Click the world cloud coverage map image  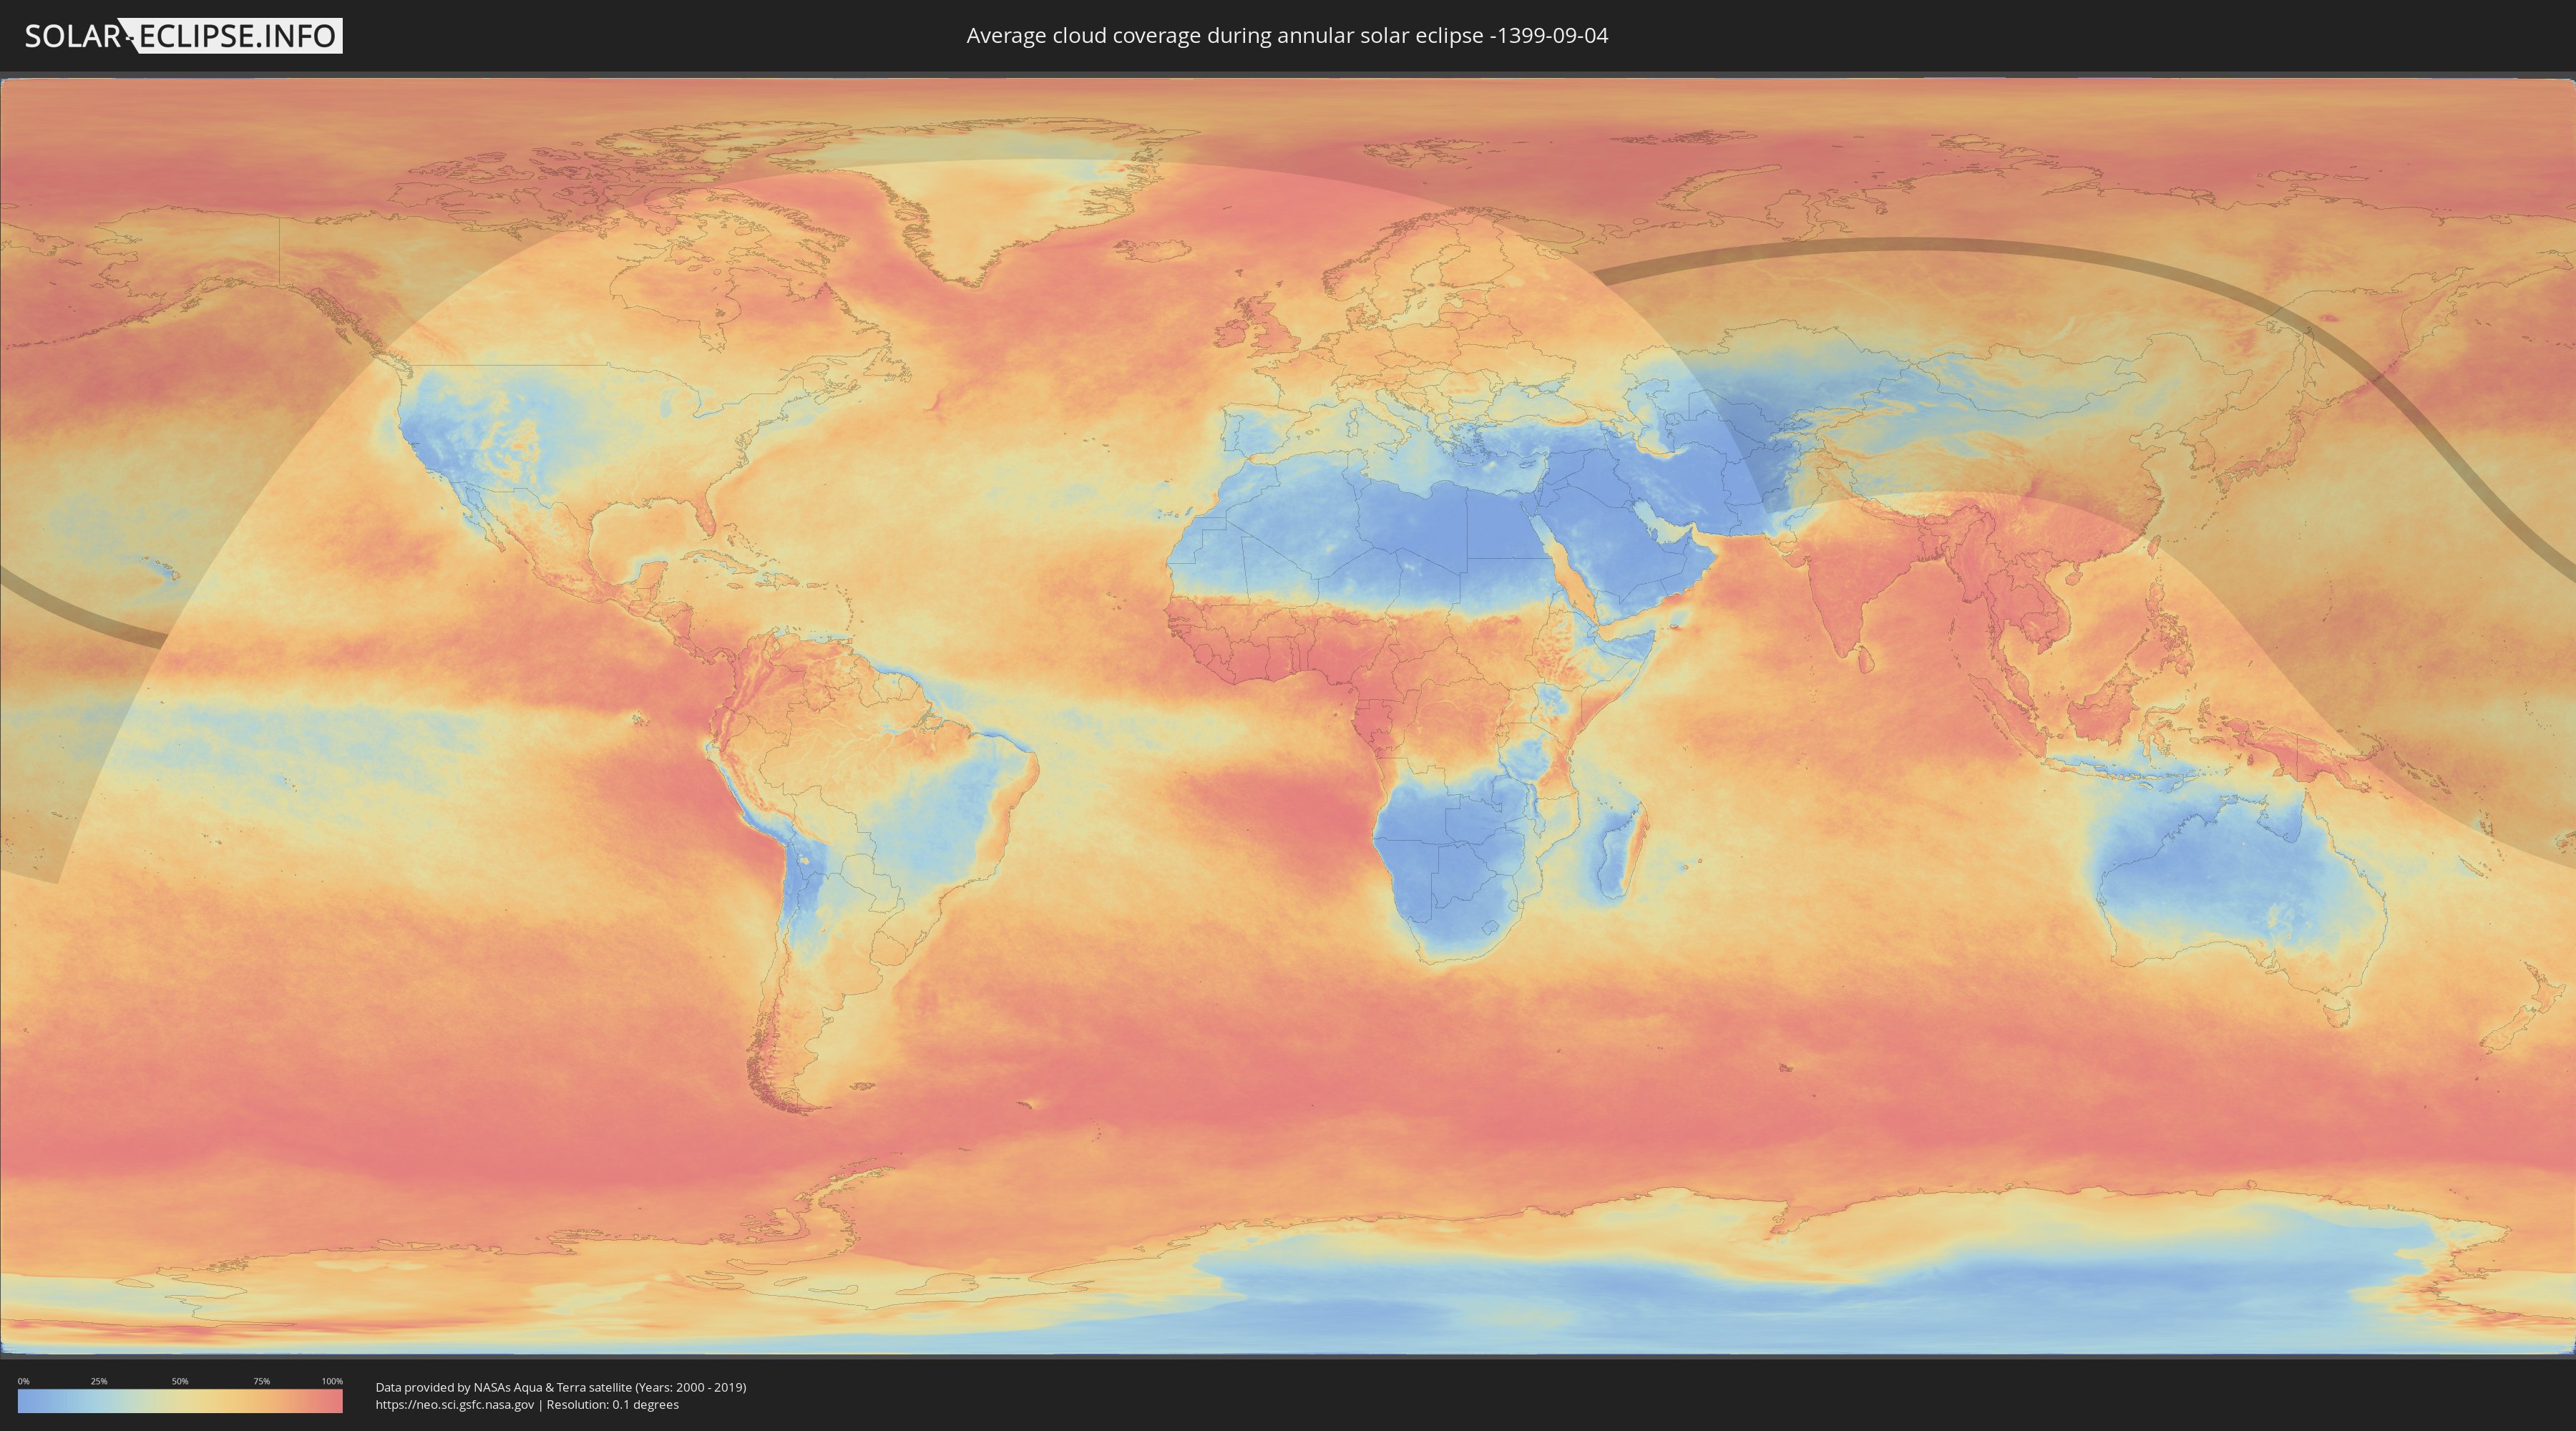pos(1288,716)
